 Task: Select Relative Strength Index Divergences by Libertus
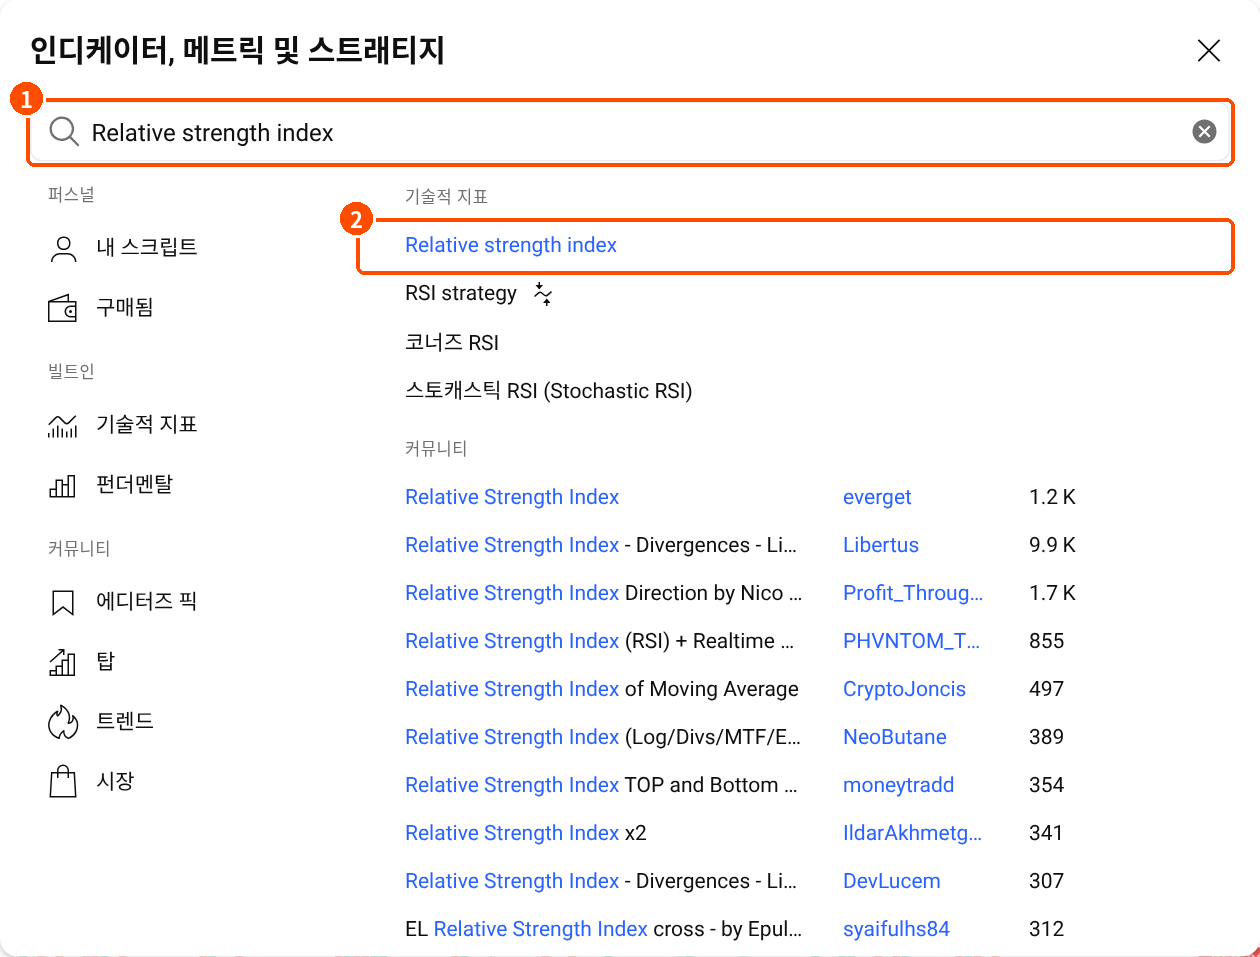(601, 545)
